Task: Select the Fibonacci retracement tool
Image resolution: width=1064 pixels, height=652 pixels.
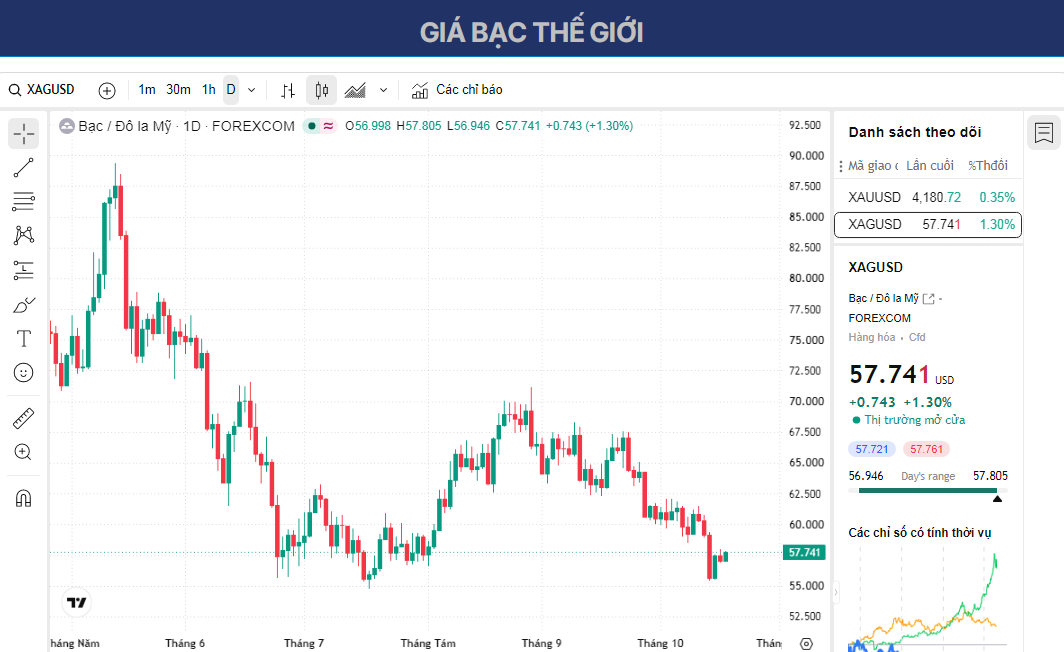Action: (24, 202)
